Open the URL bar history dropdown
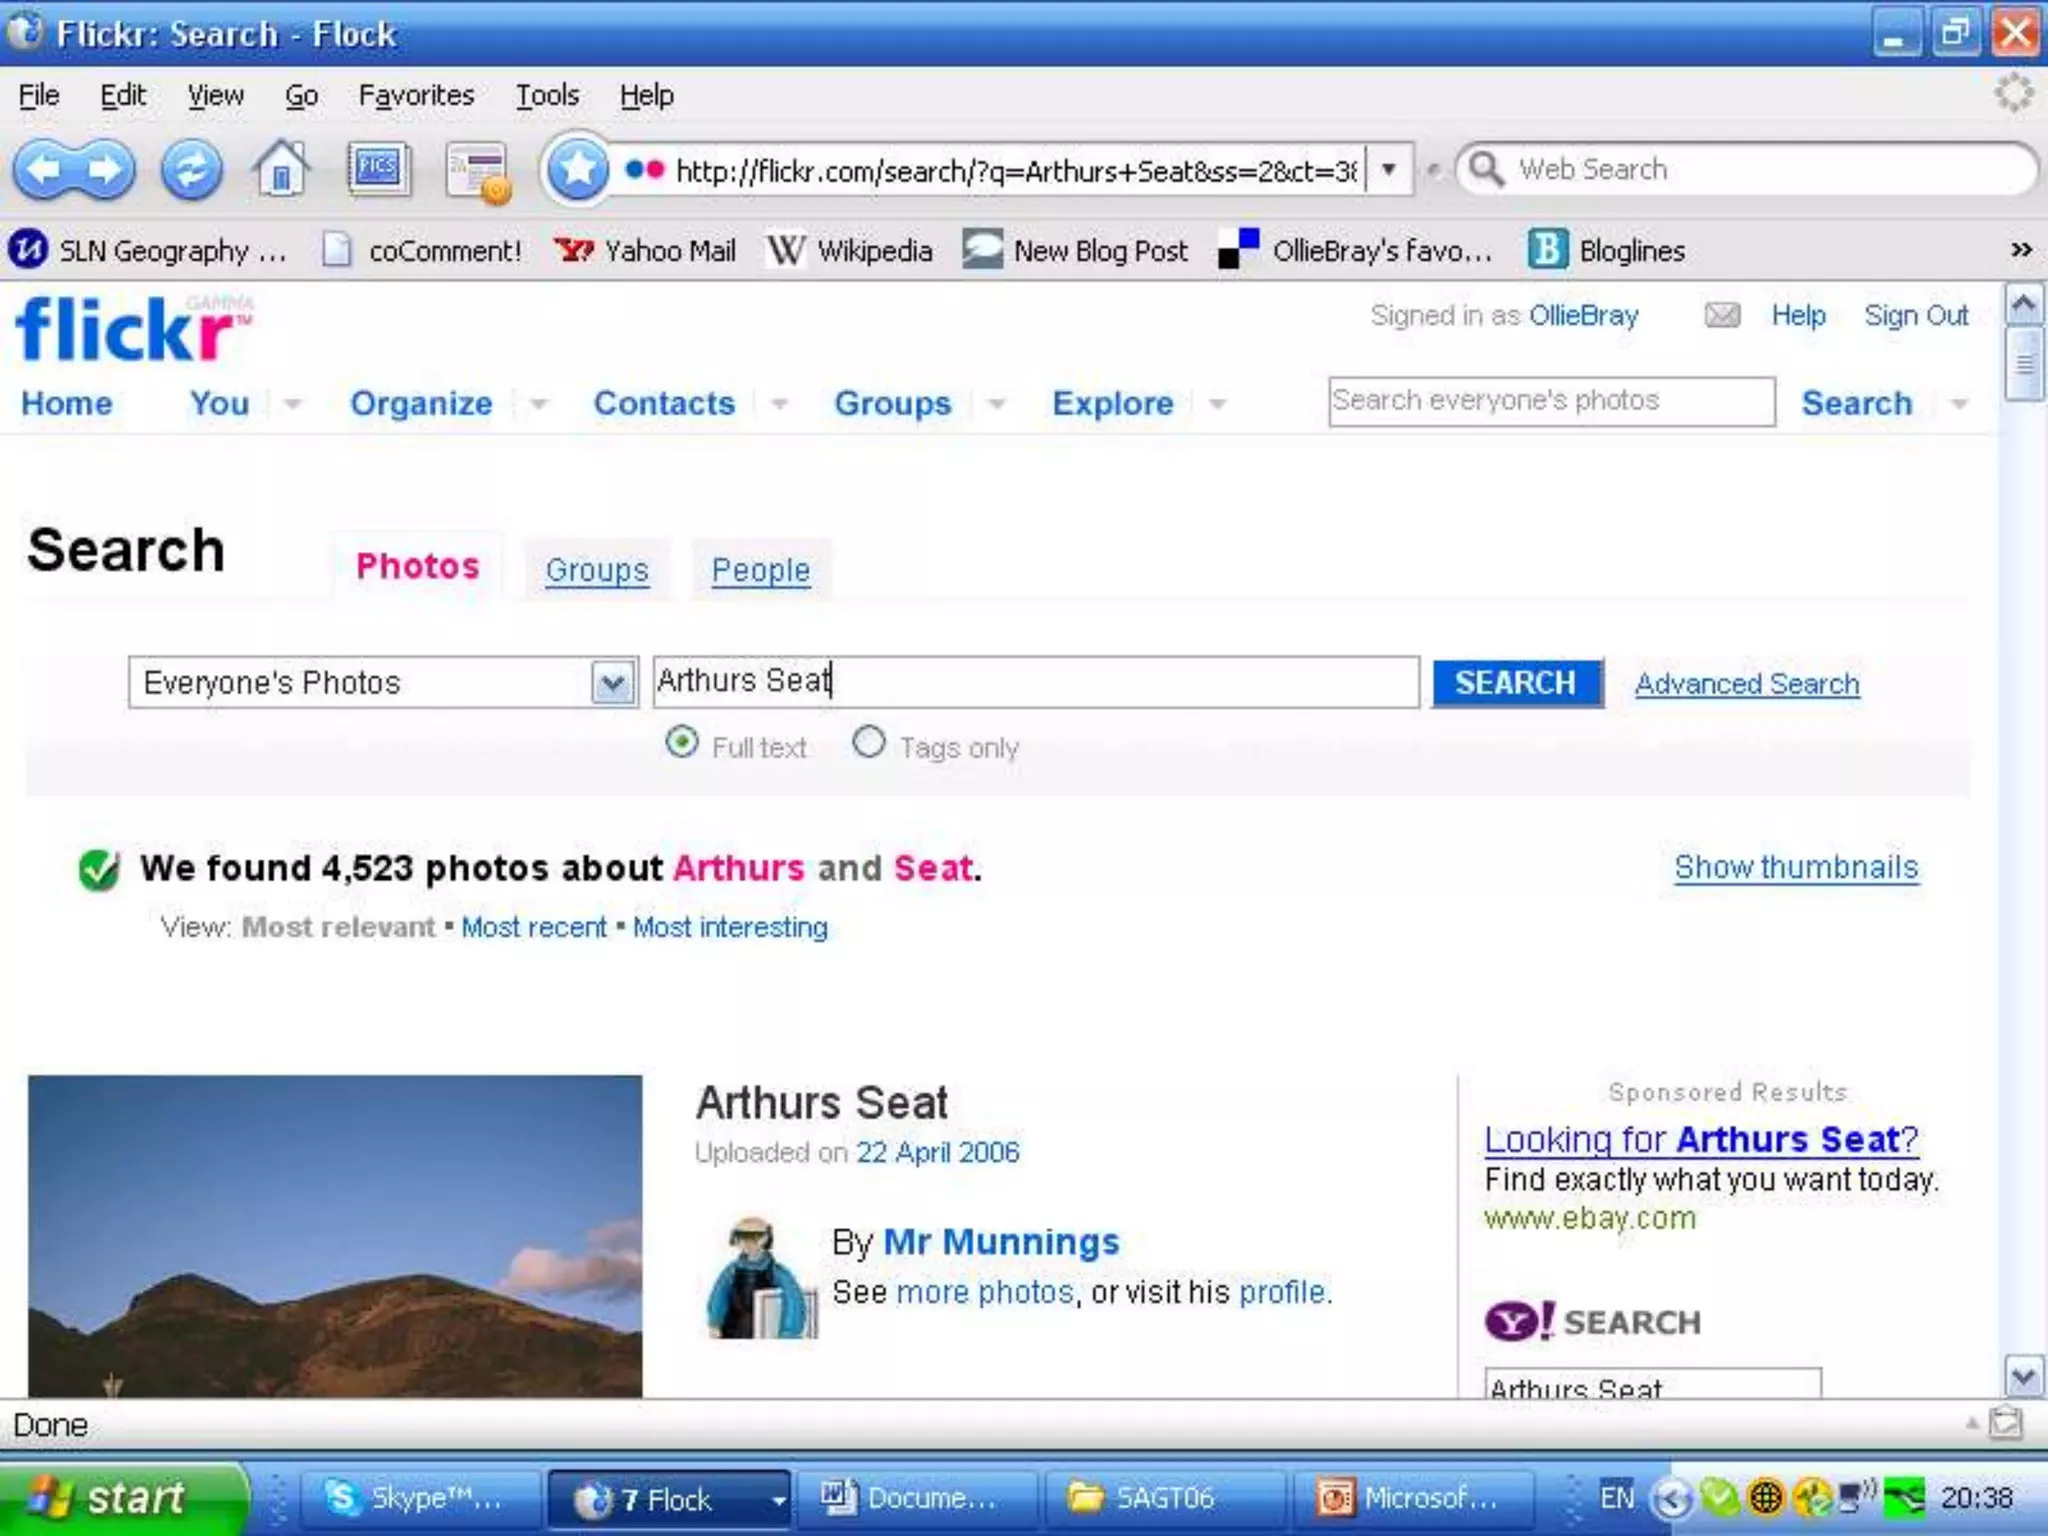2048x1536 pixels. (x=1389, y=170)
